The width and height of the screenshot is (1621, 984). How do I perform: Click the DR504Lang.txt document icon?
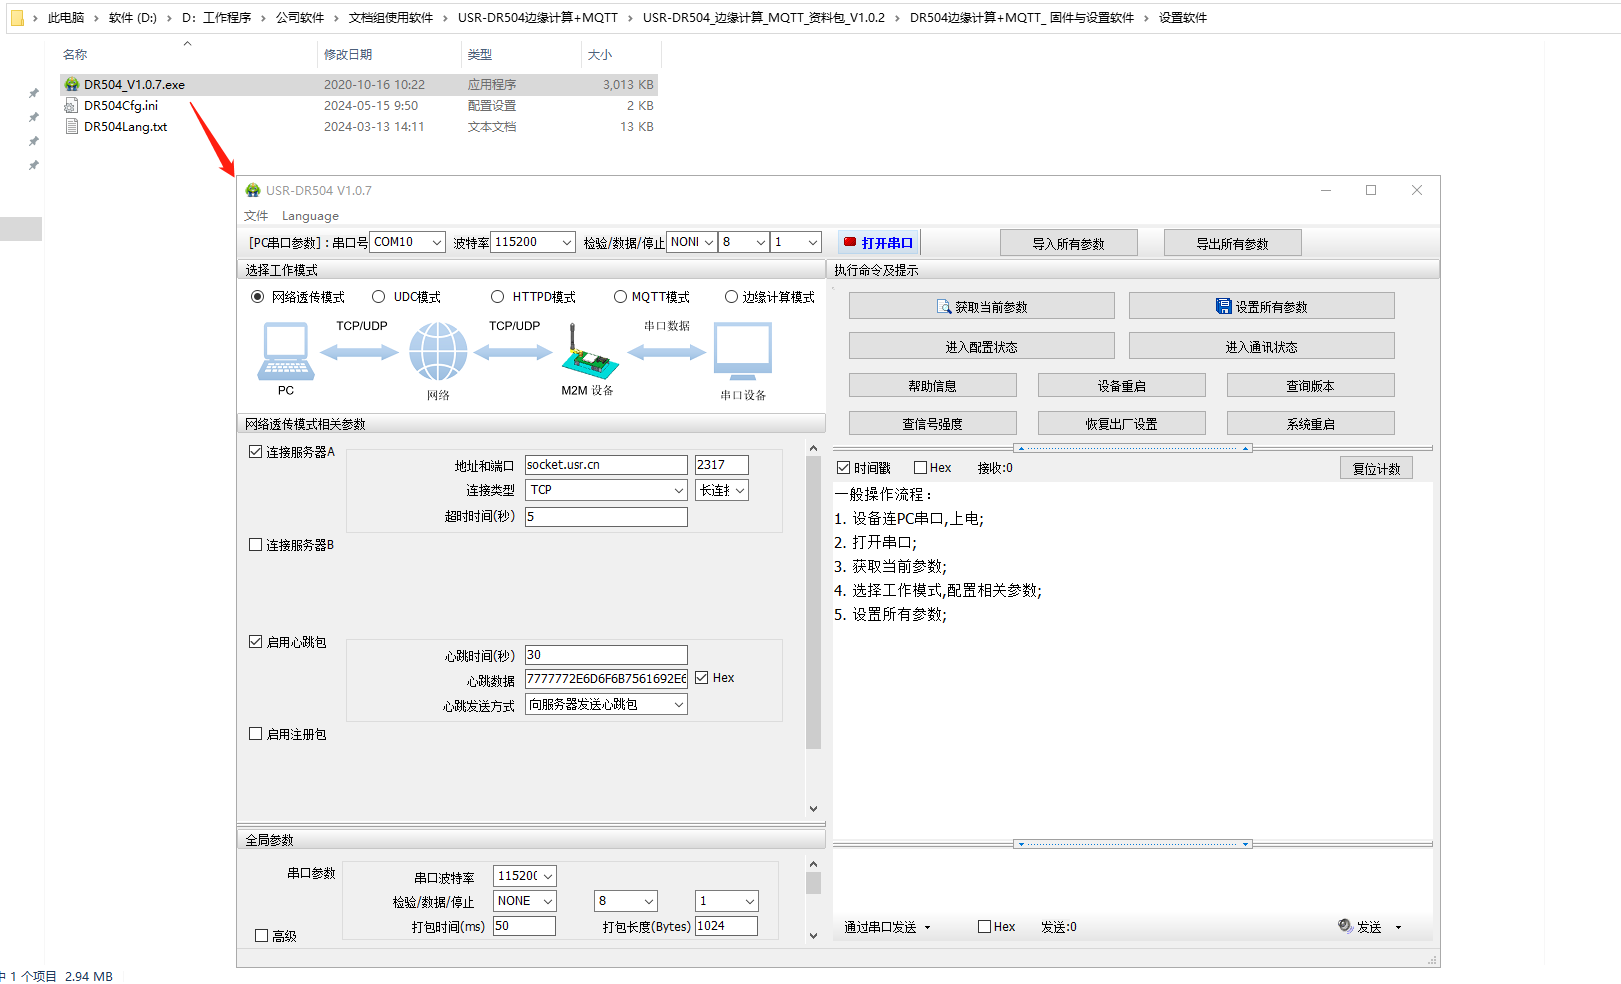tap(72, 127)
